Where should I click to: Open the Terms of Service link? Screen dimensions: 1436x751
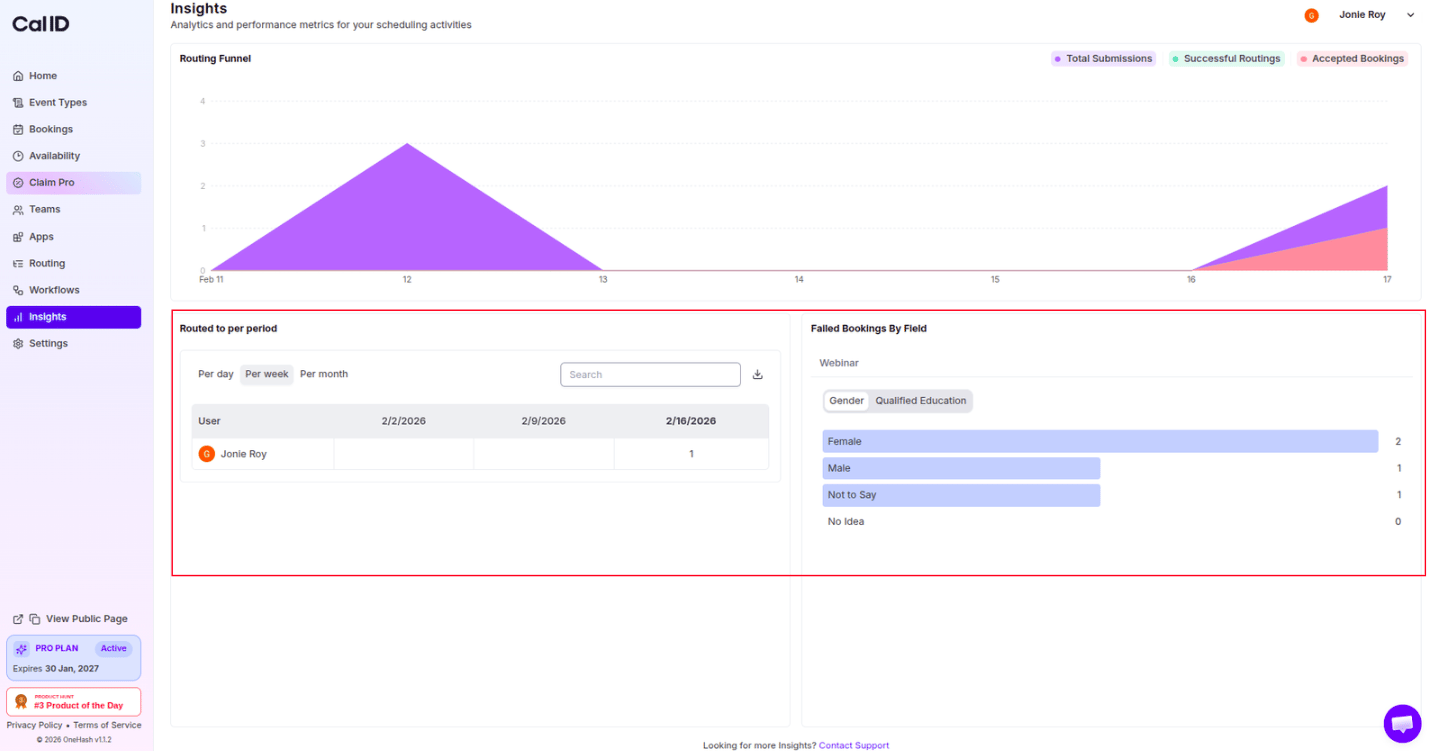click(x=107, y=725)
